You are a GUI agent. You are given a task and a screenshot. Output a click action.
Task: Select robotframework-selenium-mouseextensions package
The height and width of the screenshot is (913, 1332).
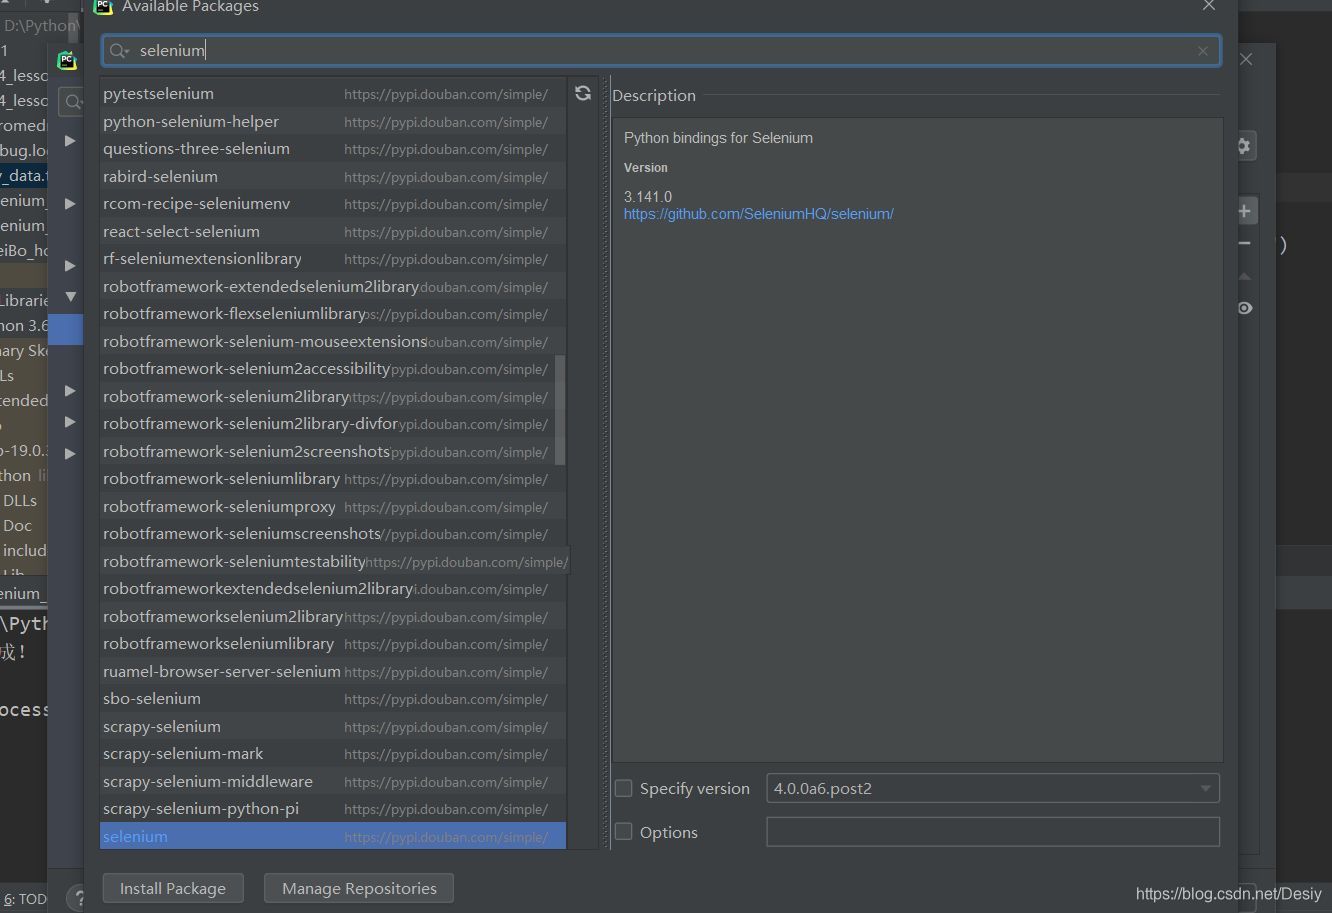tap(333, 341)
